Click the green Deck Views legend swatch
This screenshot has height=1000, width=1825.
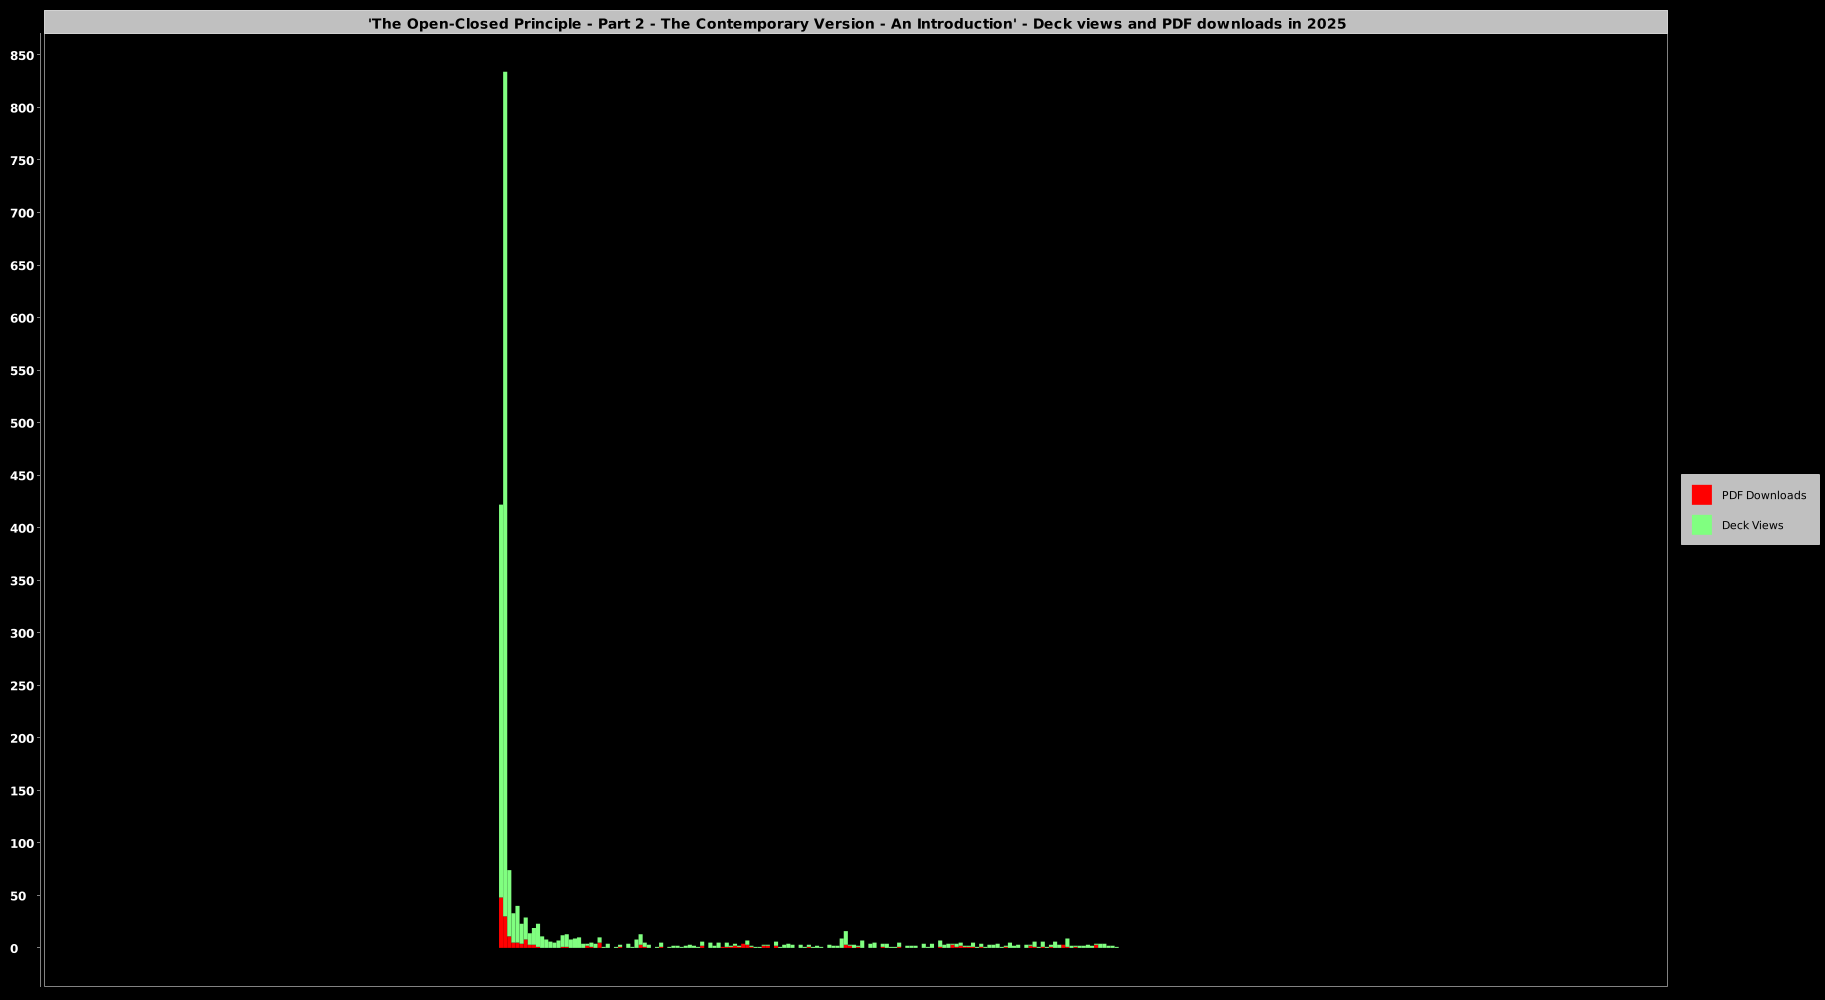[x=1701, y=525]
